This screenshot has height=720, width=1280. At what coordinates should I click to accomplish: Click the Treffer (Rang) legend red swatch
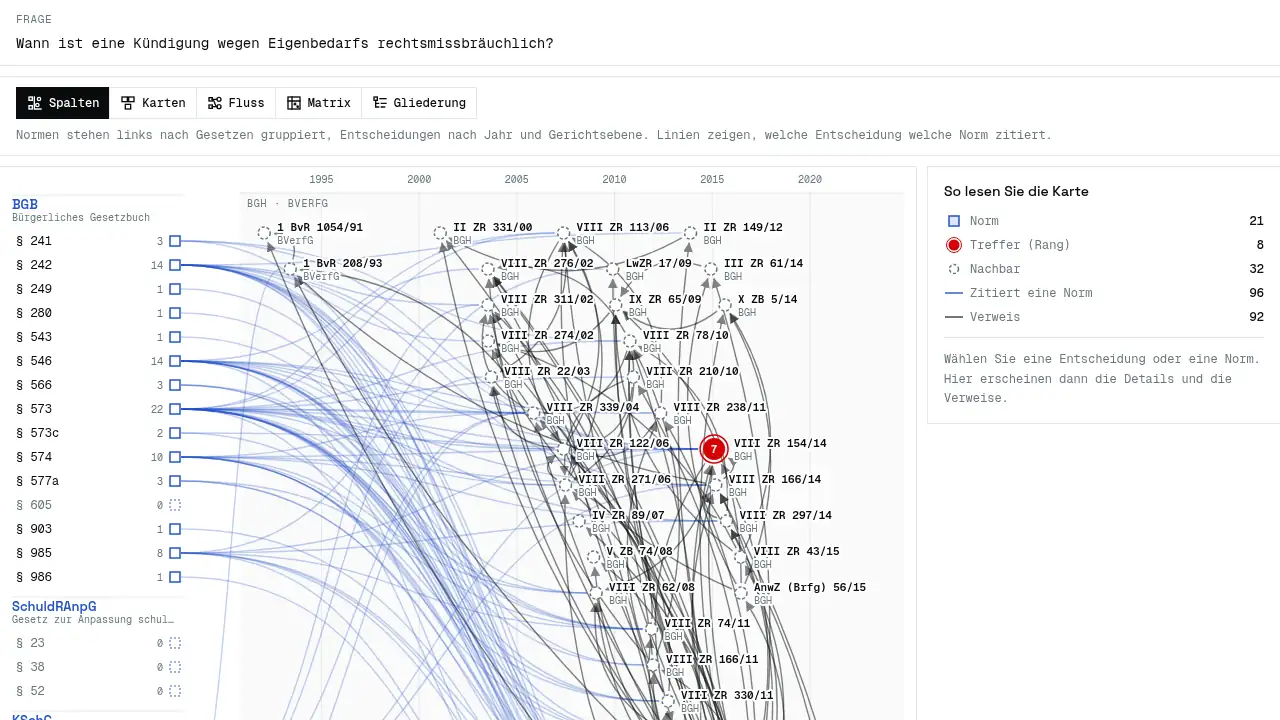(x=954, y=245)
